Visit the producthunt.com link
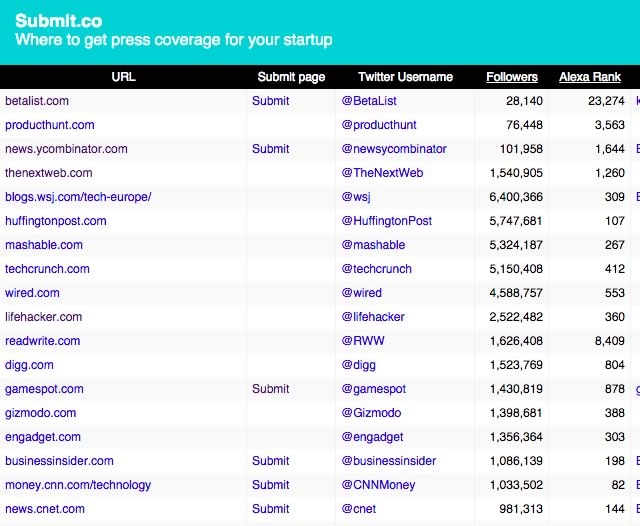 tap(49, 125)
